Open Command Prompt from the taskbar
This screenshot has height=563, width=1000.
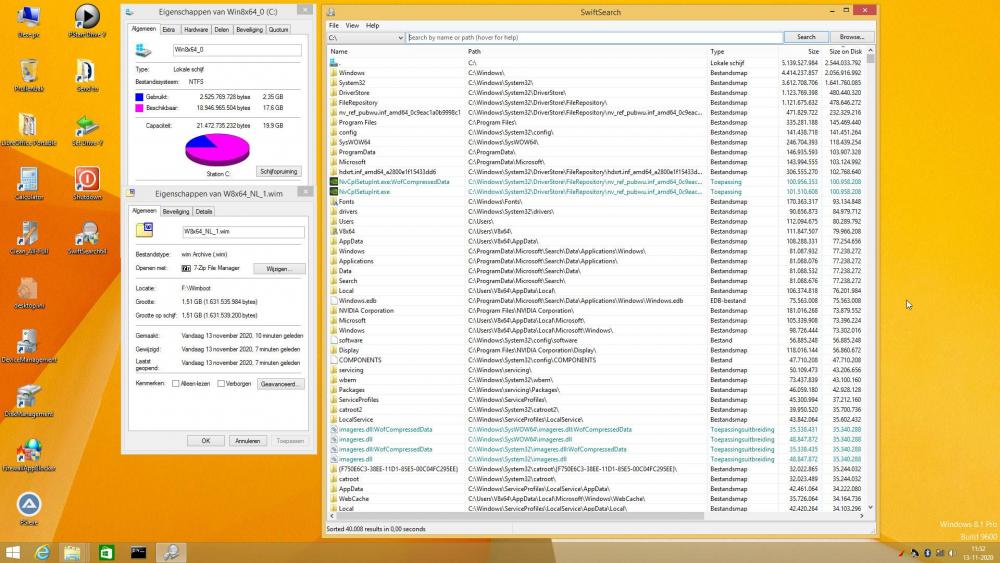click(x=139, y=552)
